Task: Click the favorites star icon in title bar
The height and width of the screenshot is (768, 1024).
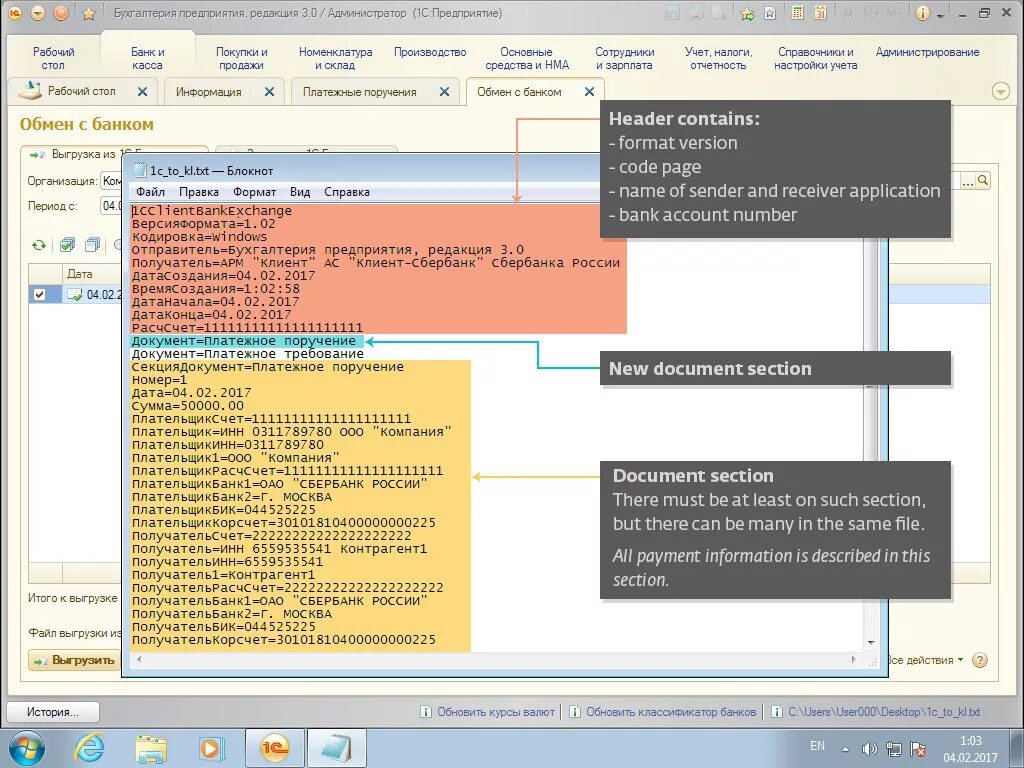Action: coord(89,14)
